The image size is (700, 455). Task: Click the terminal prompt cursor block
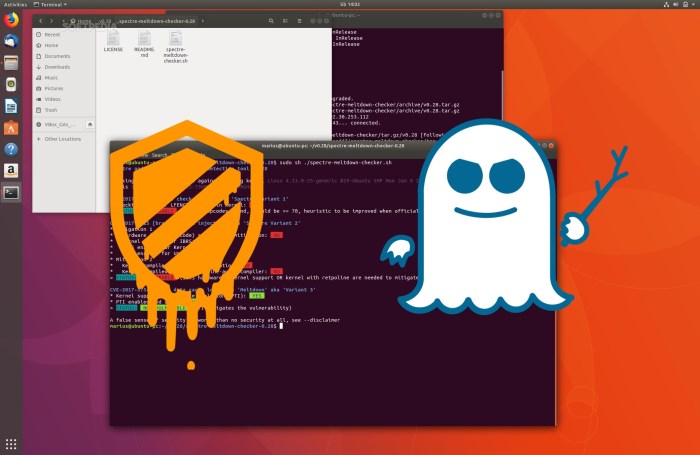point(281,326)
